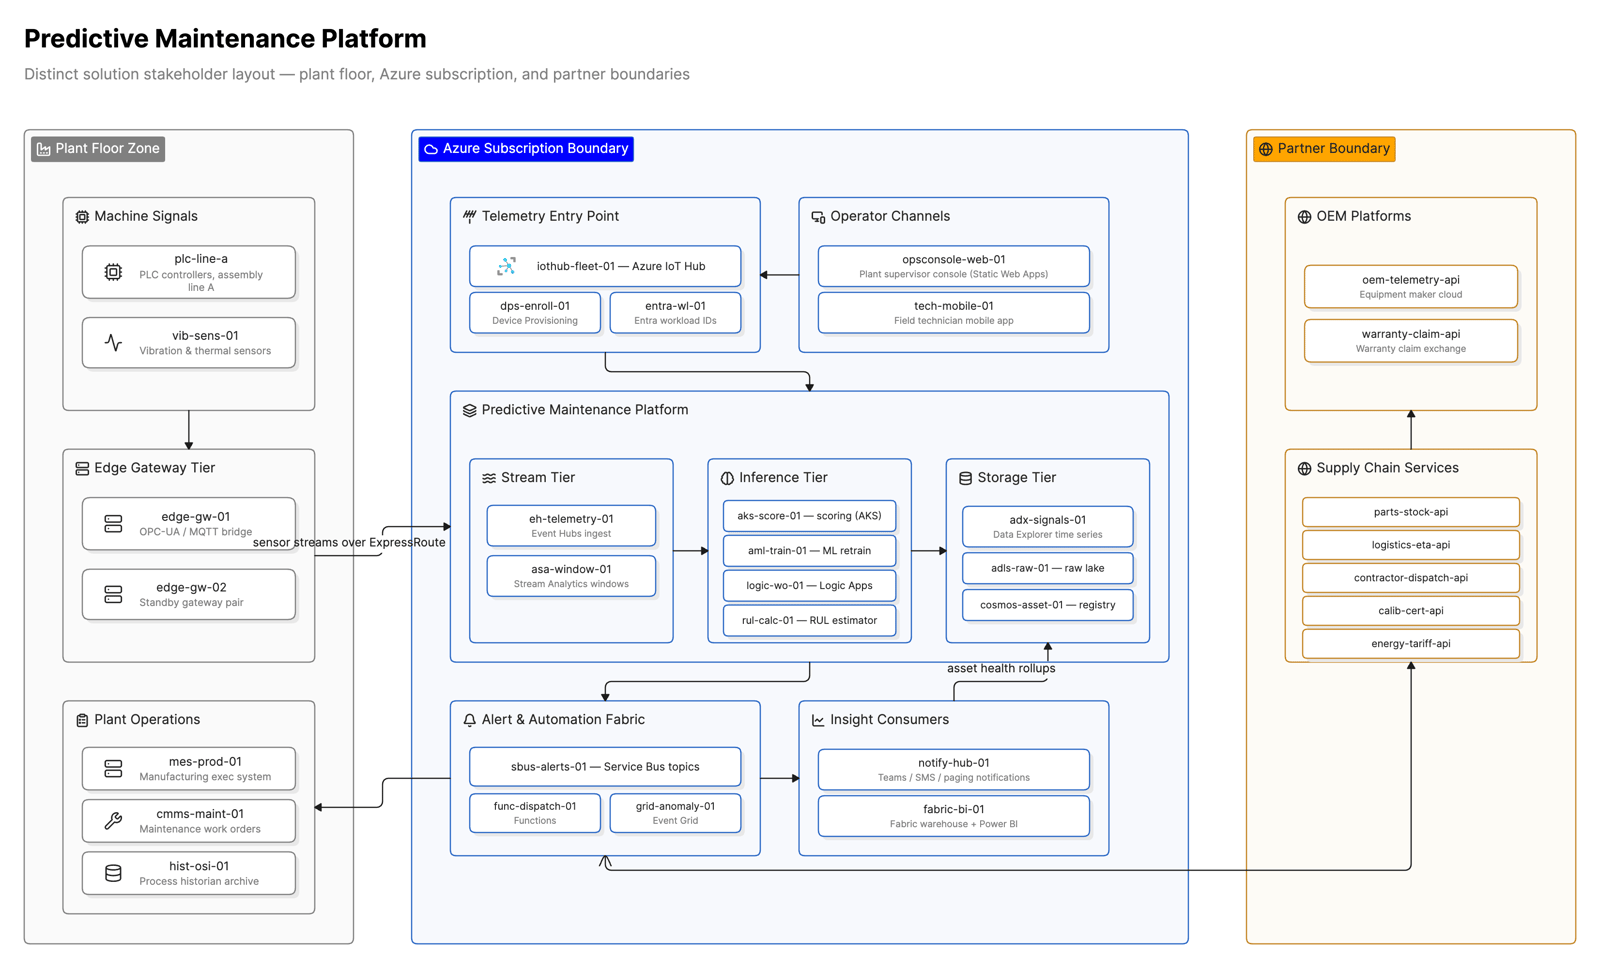Click the 'Inference Tier' group title
Screen dimensions: 1600x969
[x=783, y=478]
